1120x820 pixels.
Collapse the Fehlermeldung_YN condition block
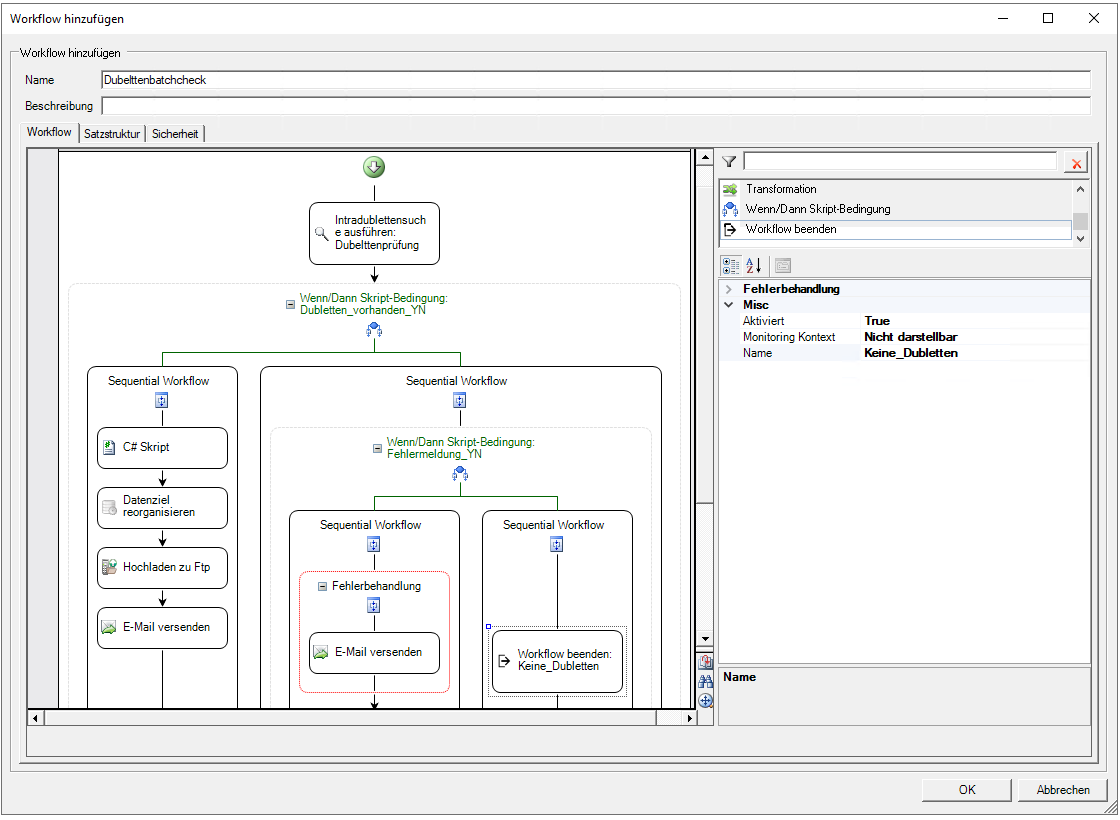tap(378, 449)
